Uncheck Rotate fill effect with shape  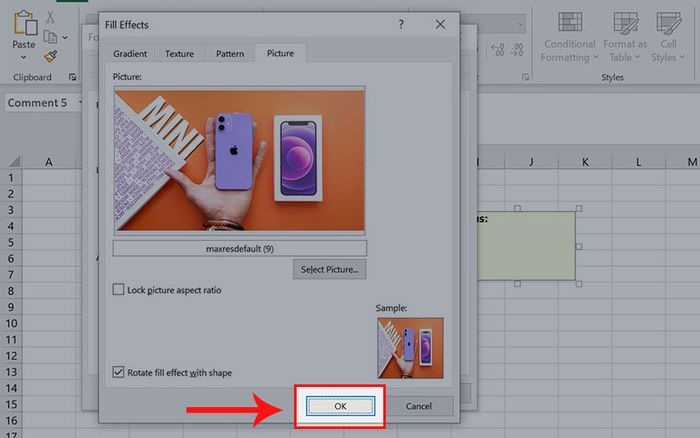tap(118, 372)
